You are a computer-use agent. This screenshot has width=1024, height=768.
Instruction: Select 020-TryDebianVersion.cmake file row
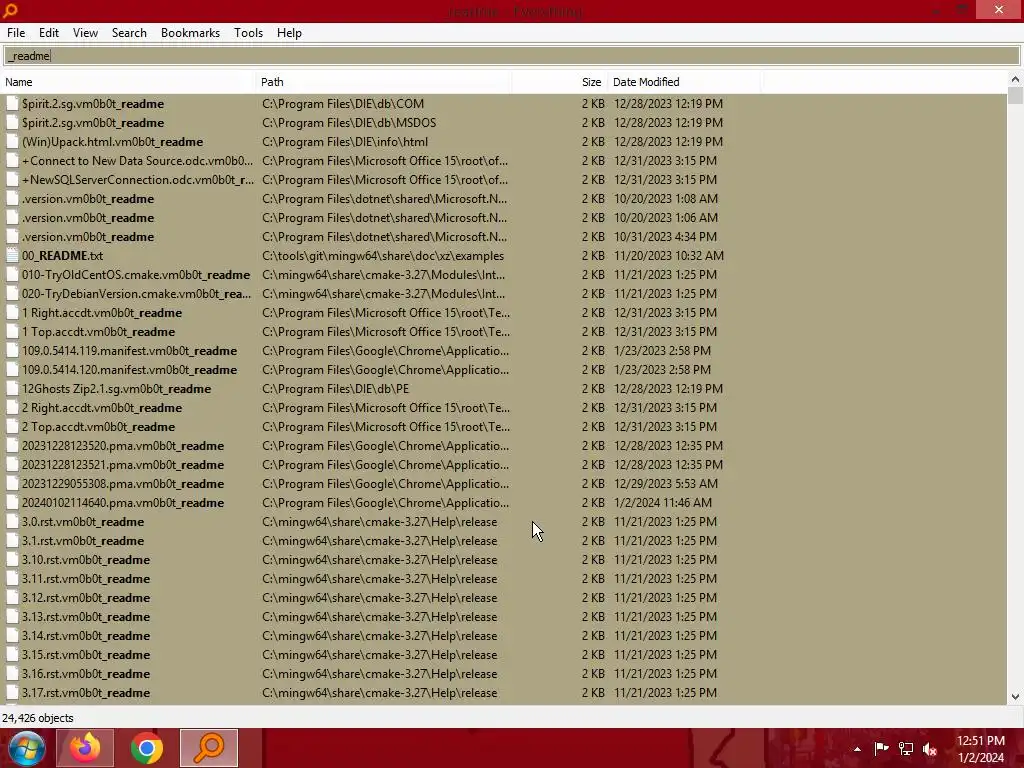pyautogui.click(x=136, y=294)
